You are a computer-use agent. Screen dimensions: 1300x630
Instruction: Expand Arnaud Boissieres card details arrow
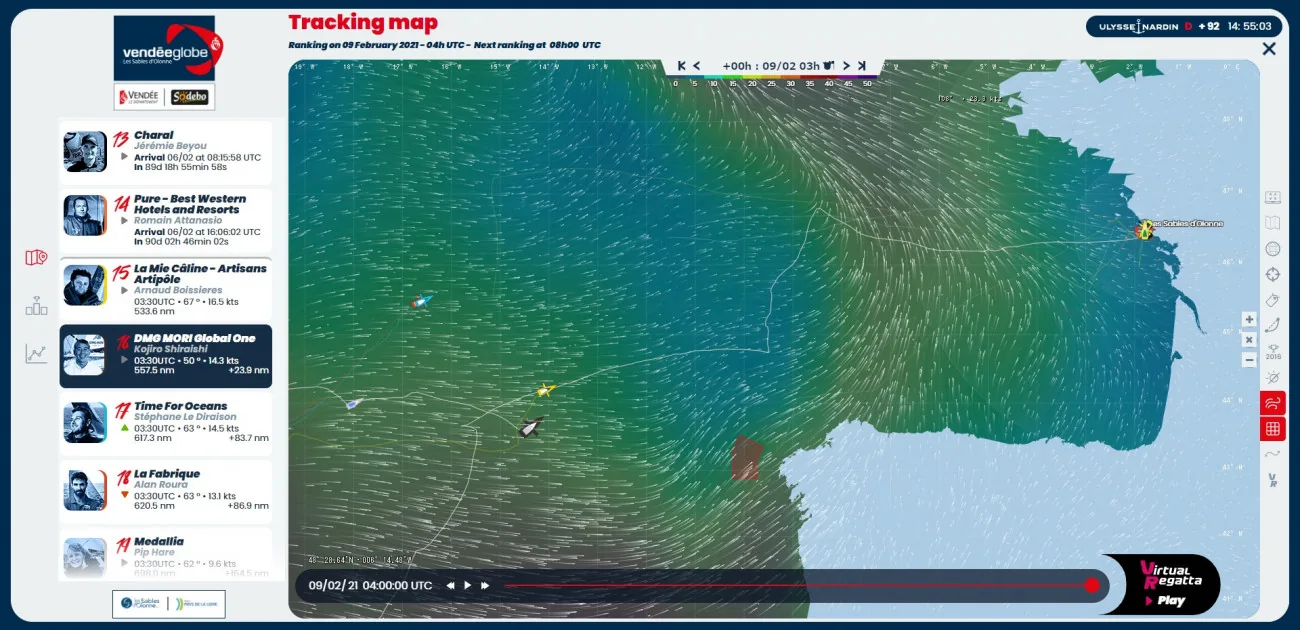pyautogui.click(x=125, y=290)
